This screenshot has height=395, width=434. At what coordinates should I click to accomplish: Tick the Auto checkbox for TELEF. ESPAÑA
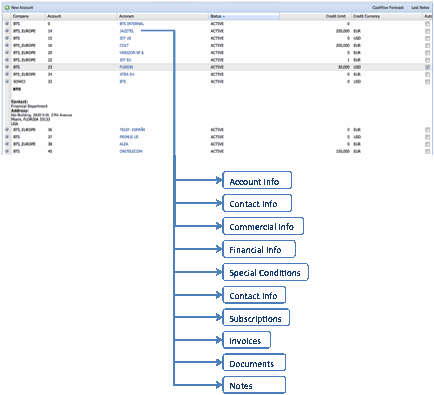(427, 130)
